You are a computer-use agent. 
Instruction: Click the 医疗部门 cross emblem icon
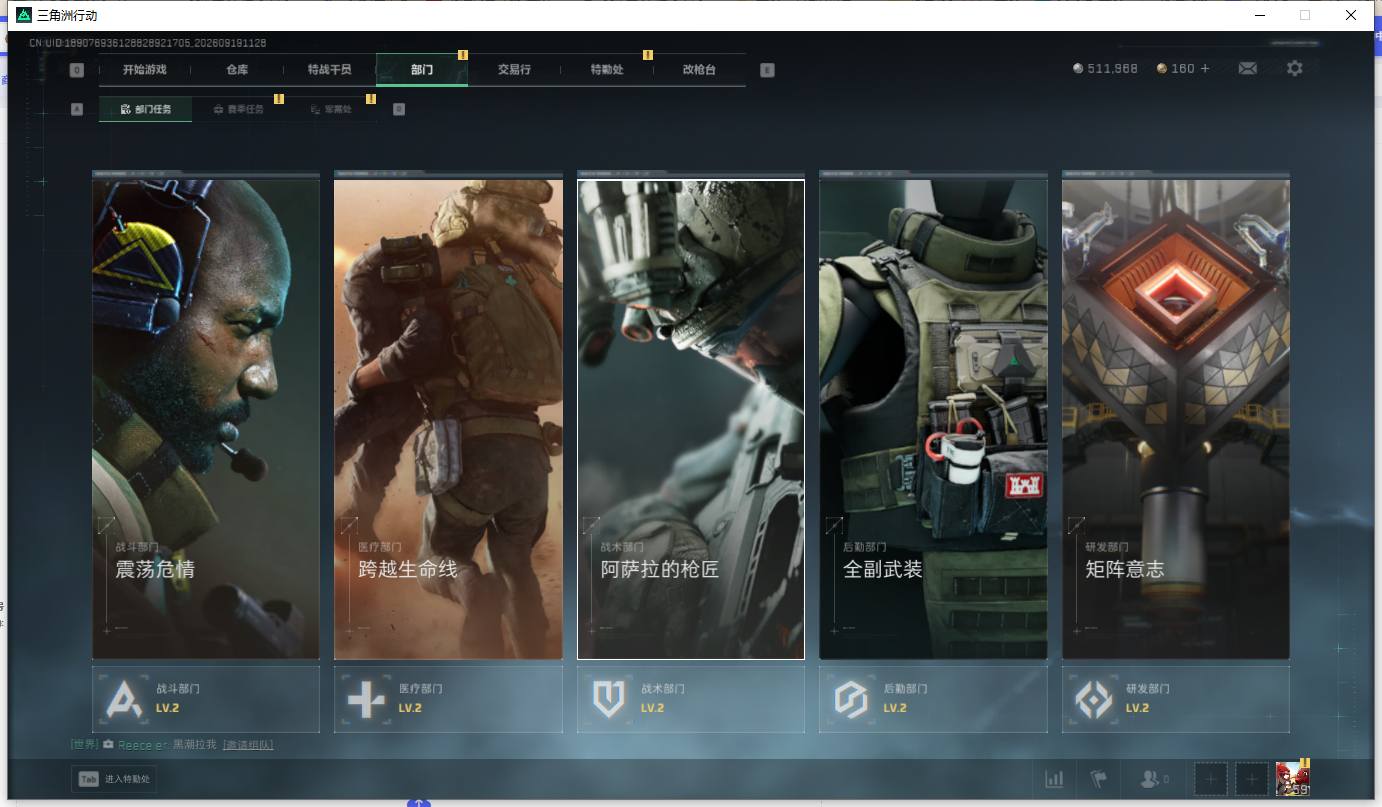[x=366, y=699]
